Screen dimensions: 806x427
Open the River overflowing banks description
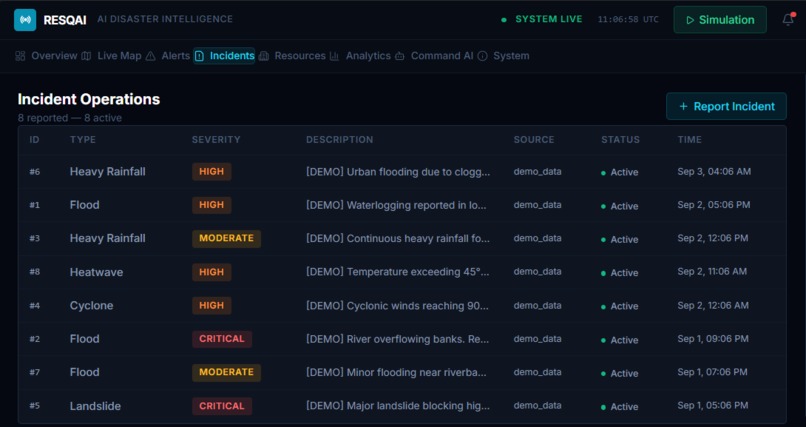coord(397,339)
